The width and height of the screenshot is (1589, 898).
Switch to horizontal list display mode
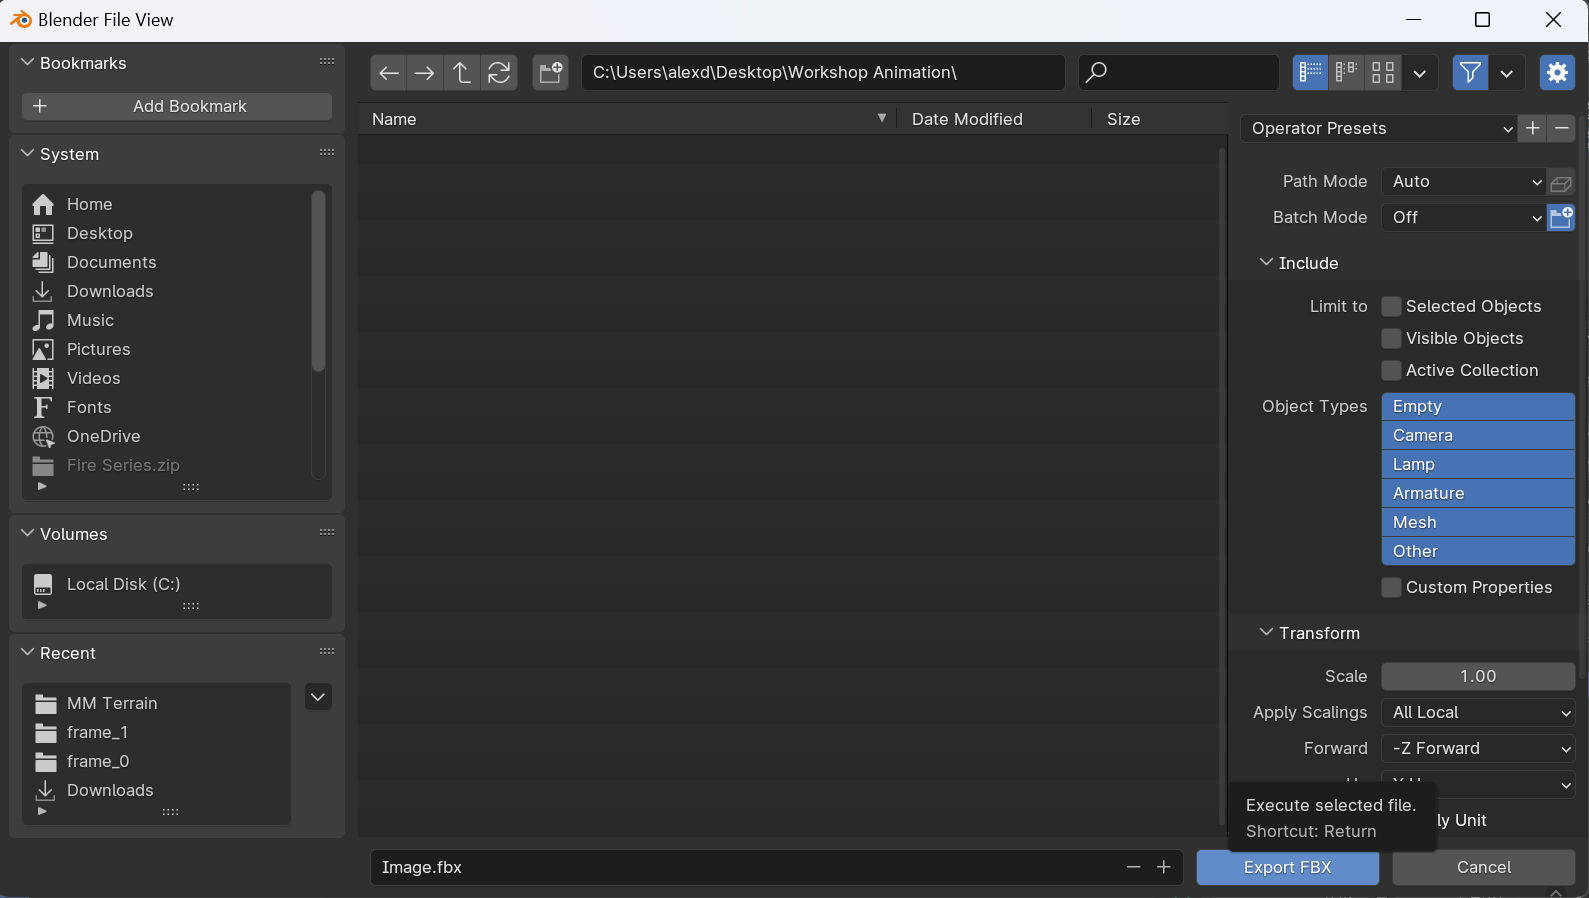pos(1347,73)
